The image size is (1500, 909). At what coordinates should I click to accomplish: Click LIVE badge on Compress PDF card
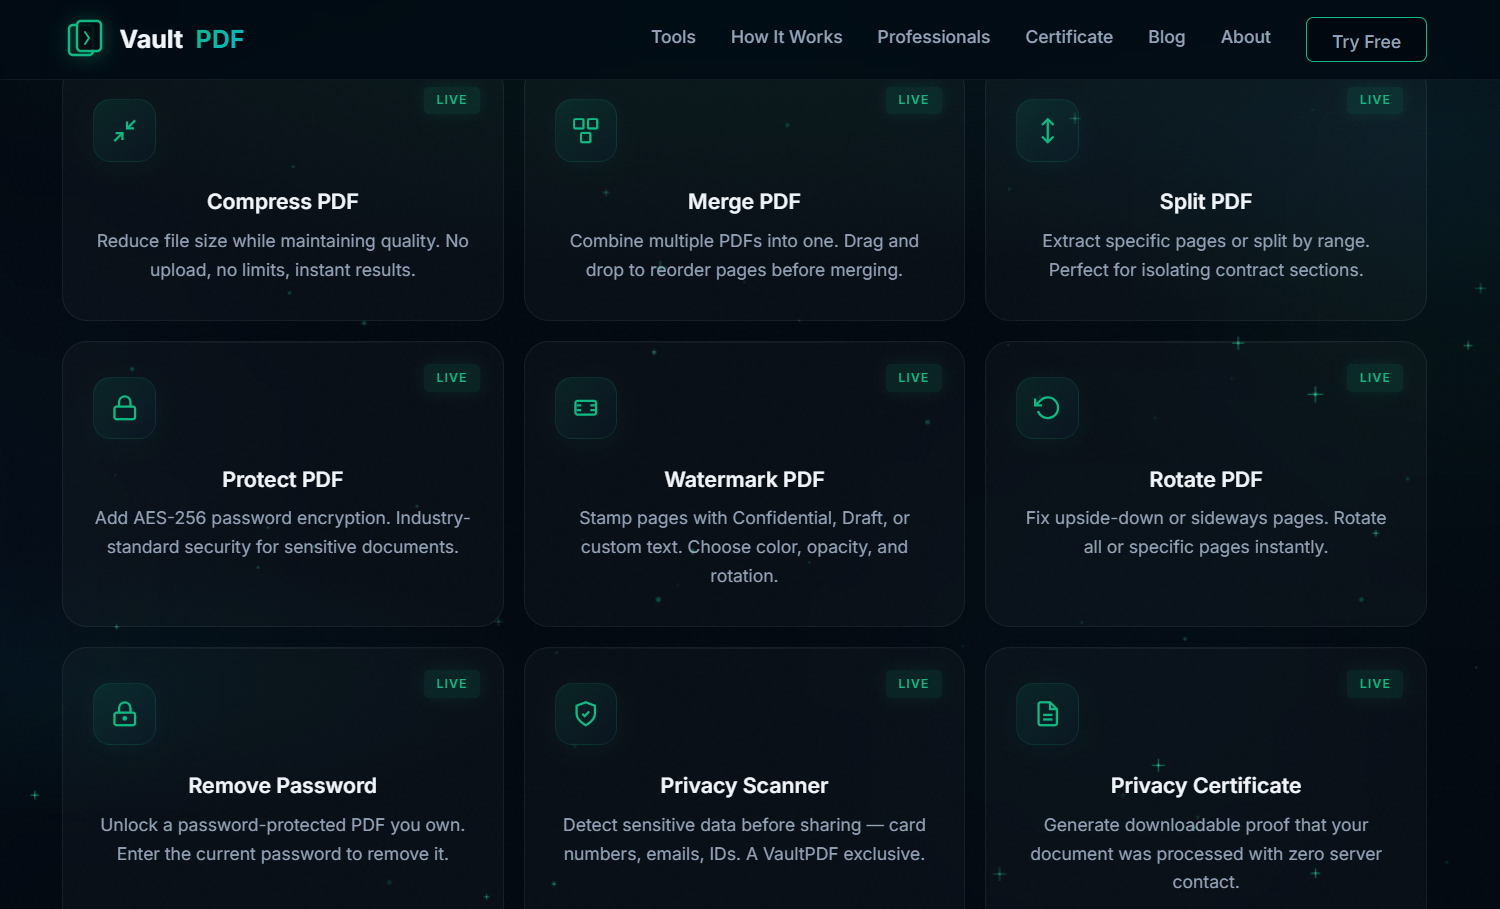452,100
